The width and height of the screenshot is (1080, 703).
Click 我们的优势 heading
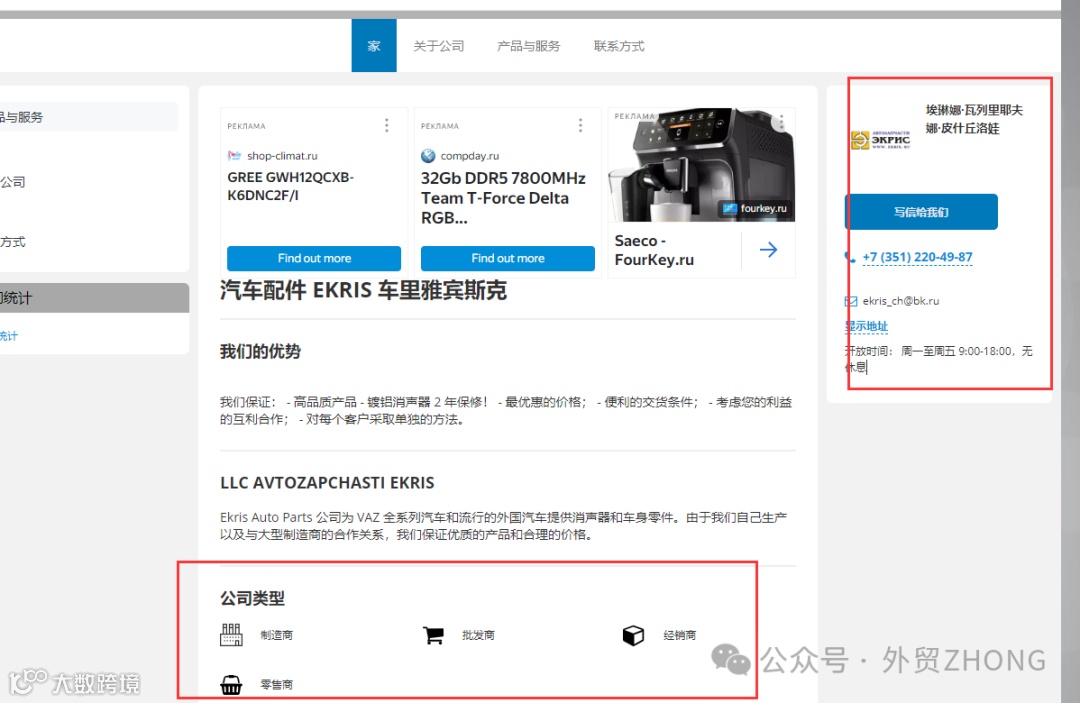pyautogui.click(x=260, y=352)
